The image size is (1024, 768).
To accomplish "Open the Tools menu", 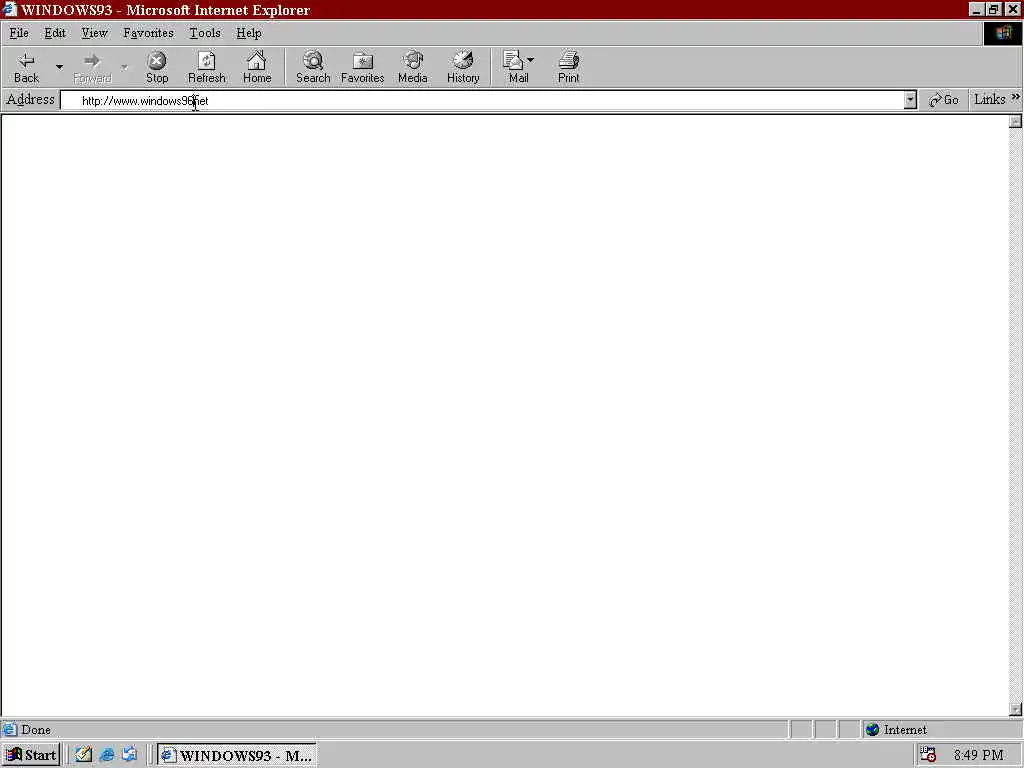I will pos(204,33).
